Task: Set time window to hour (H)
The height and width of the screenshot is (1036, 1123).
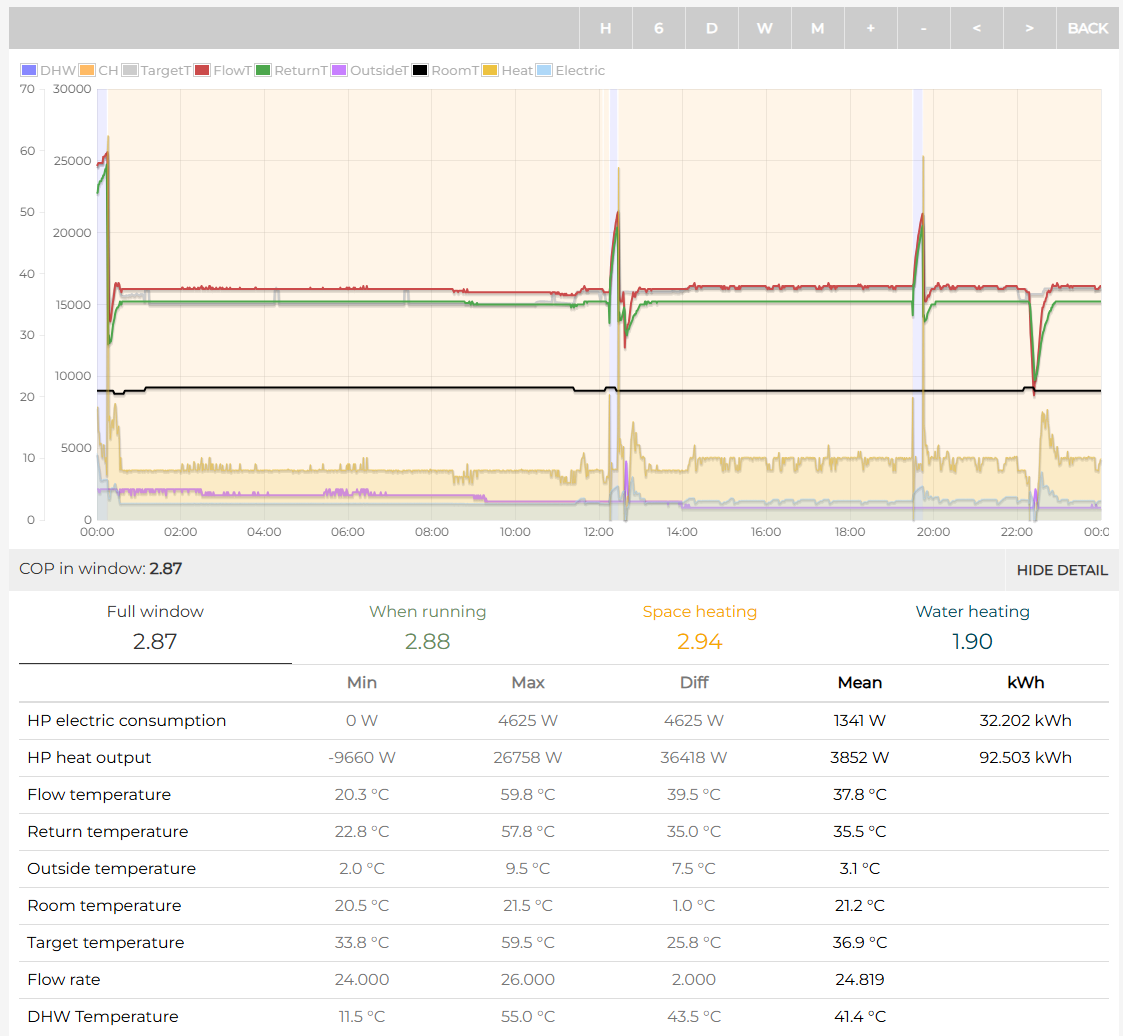Action: tap(605, 28)
